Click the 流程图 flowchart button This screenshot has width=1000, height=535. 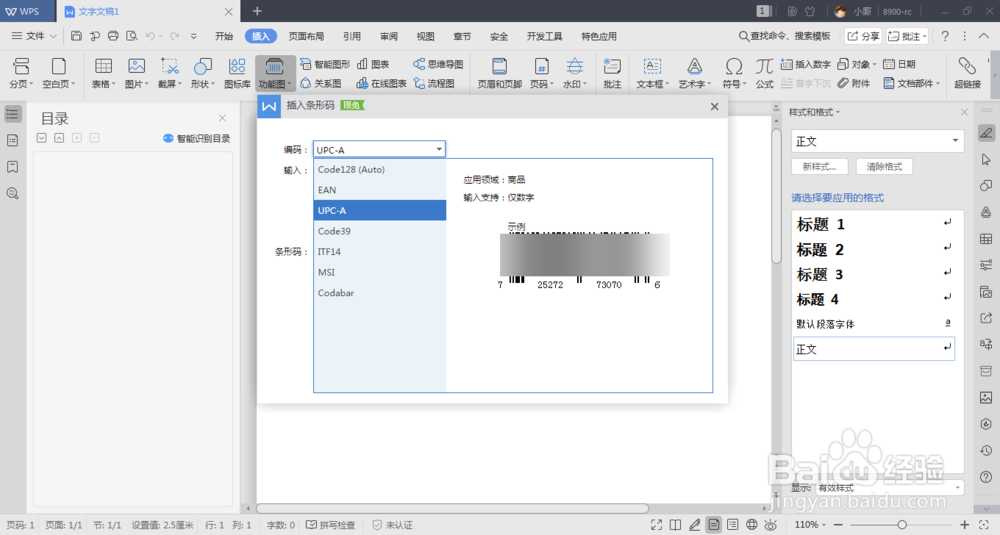tap(434, 84)
